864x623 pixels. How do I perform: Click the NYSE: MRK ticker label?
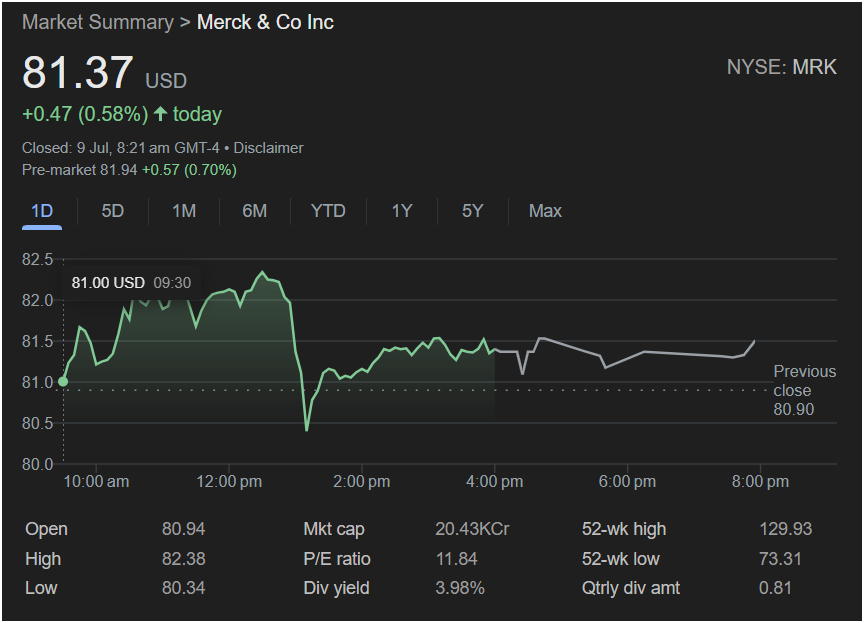click(x=781, y=67)
